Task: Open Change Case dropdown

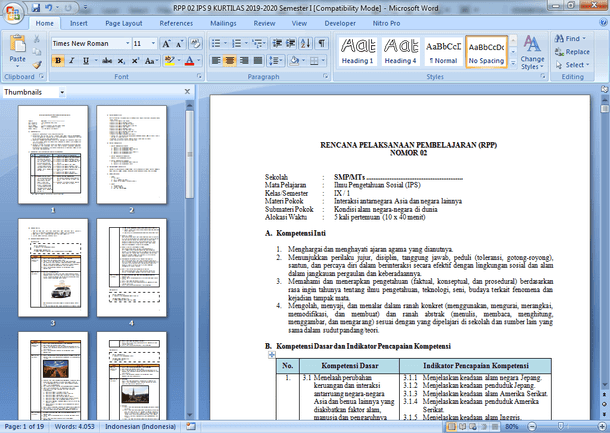Action: click(x=151, y=61)
